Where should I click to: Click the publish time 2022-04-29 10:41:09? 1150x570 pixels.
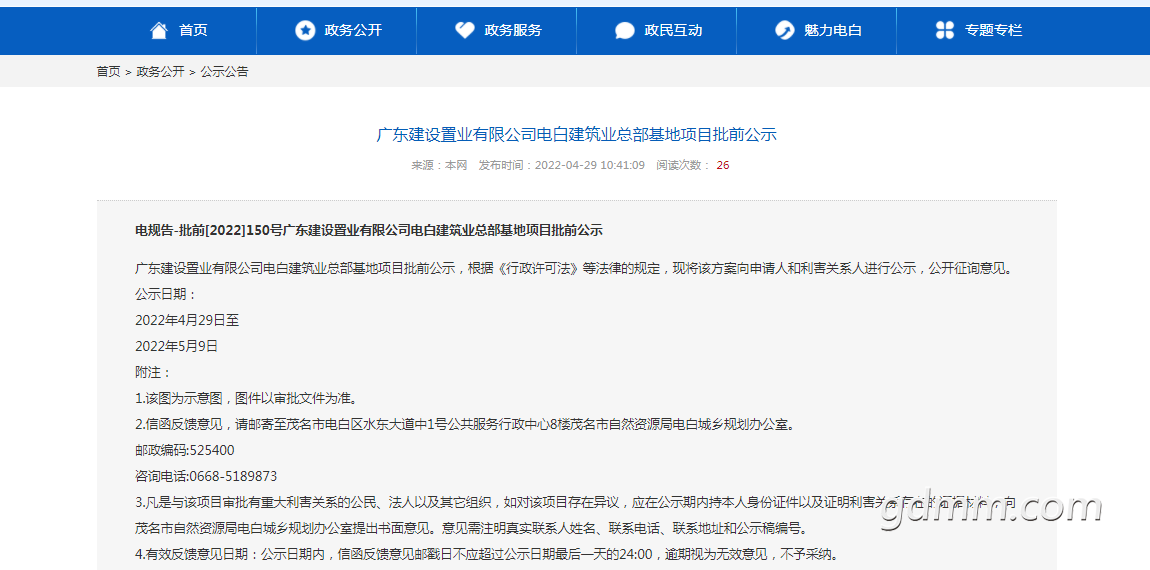tap(590, 165)
